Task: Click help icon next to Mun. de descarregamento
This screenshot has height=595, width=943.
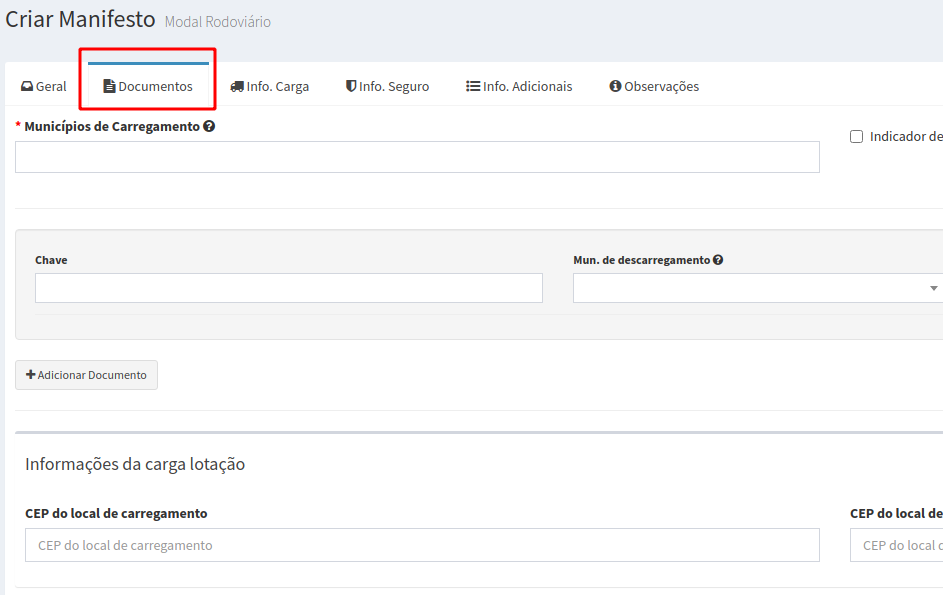Action: (718, 260)
